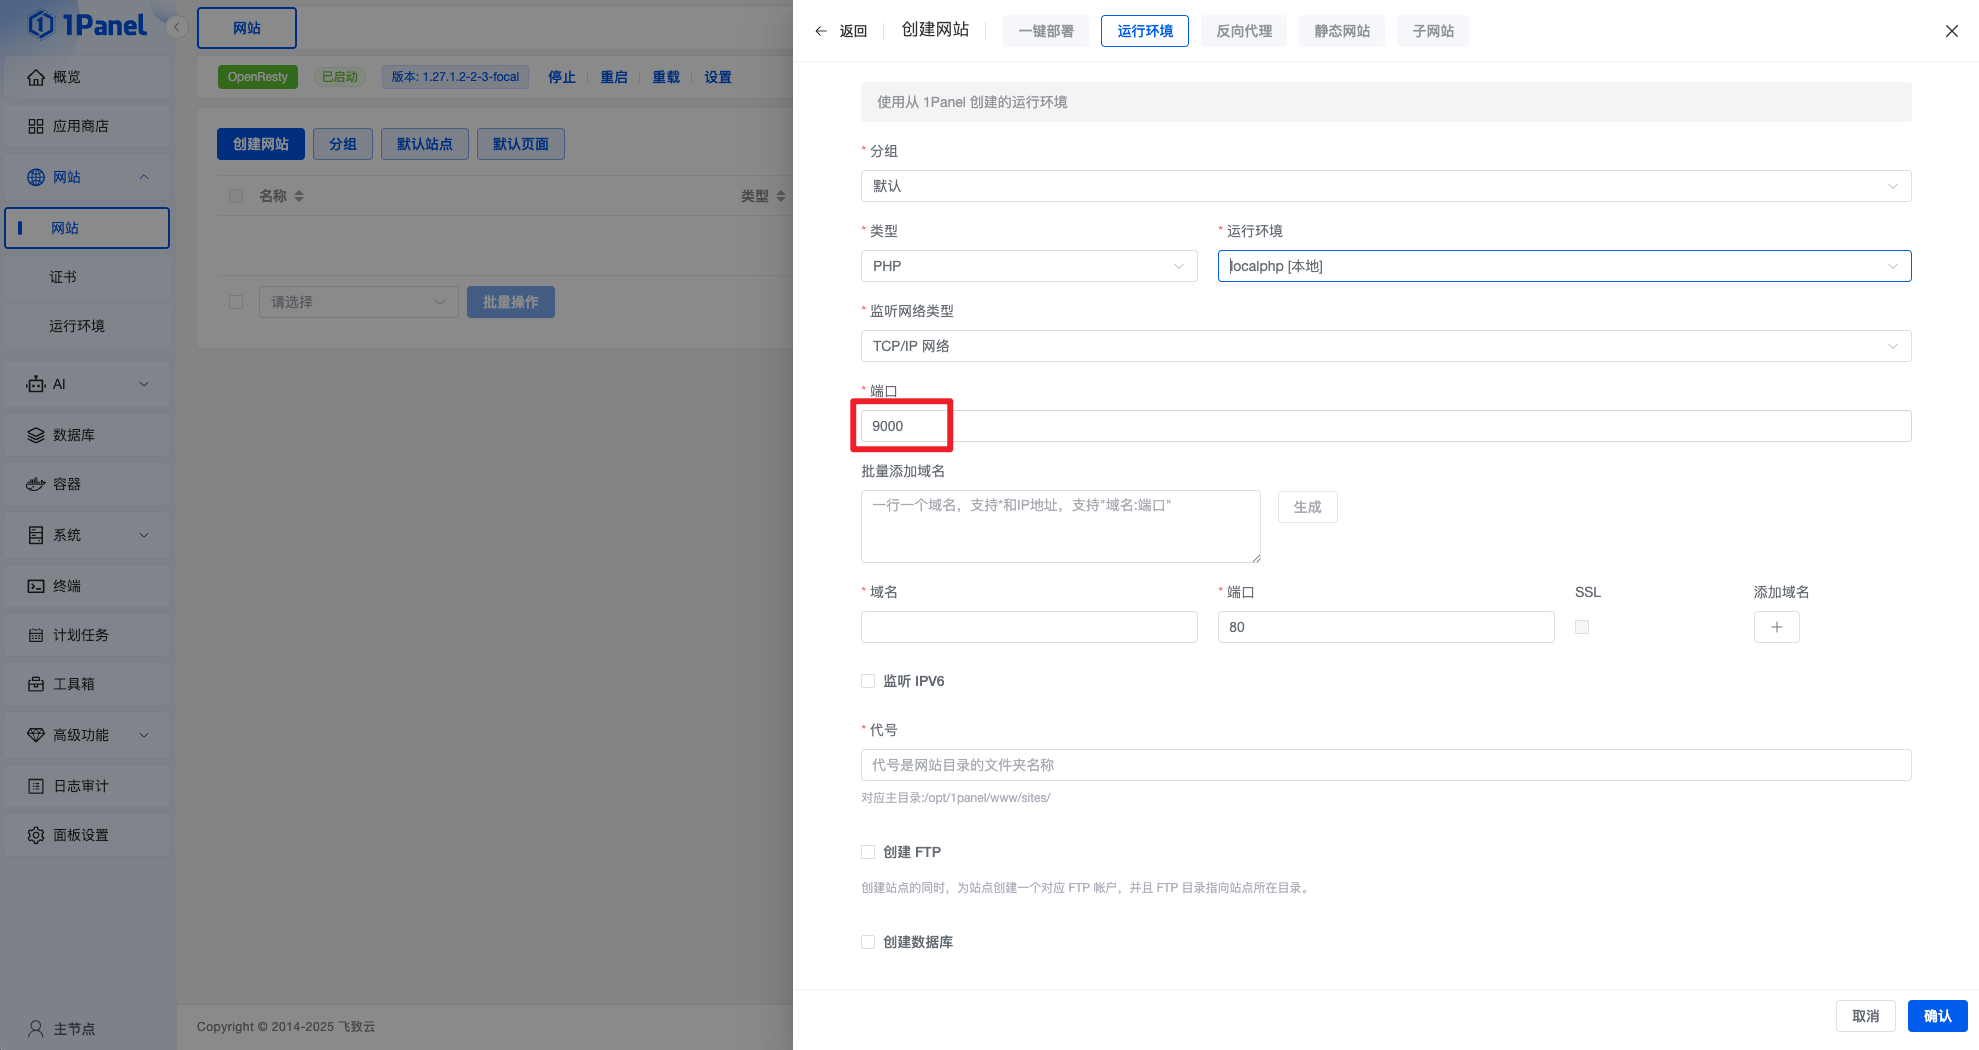
Task: Collapse the sidebar with the chevron button
Action: tap(177, 27)
